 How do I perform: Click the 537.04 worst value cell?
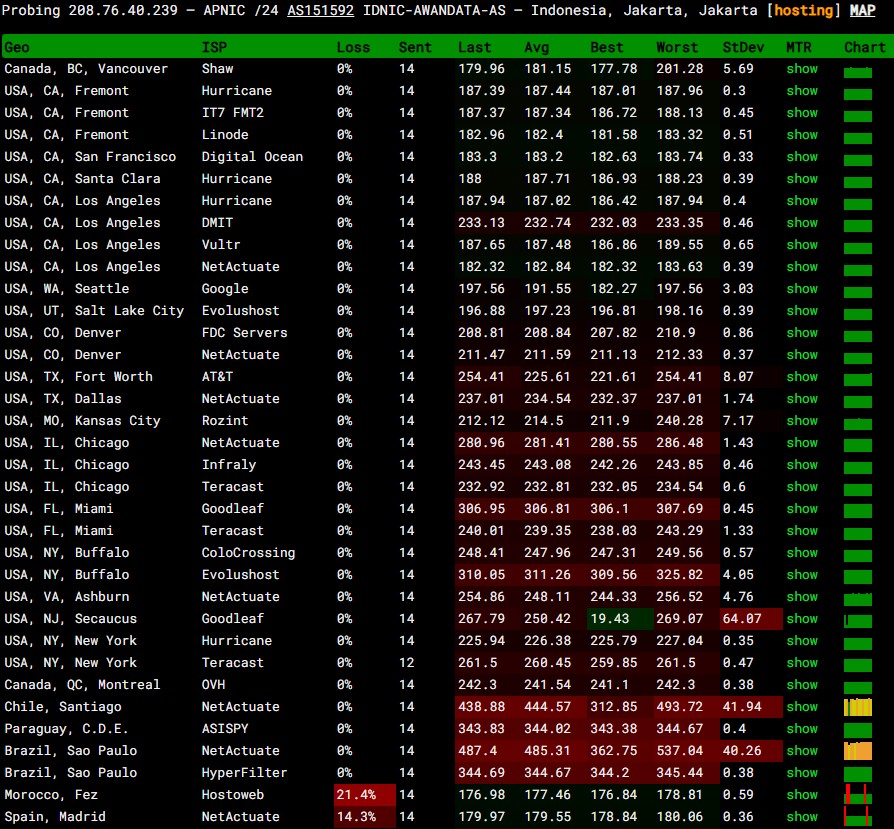click(x=686, y=751)
